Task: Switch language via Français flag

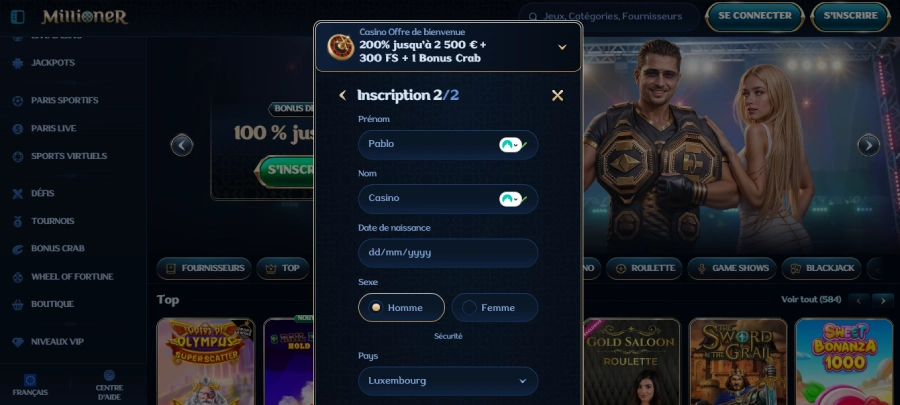Action: (x=30, y=380)
